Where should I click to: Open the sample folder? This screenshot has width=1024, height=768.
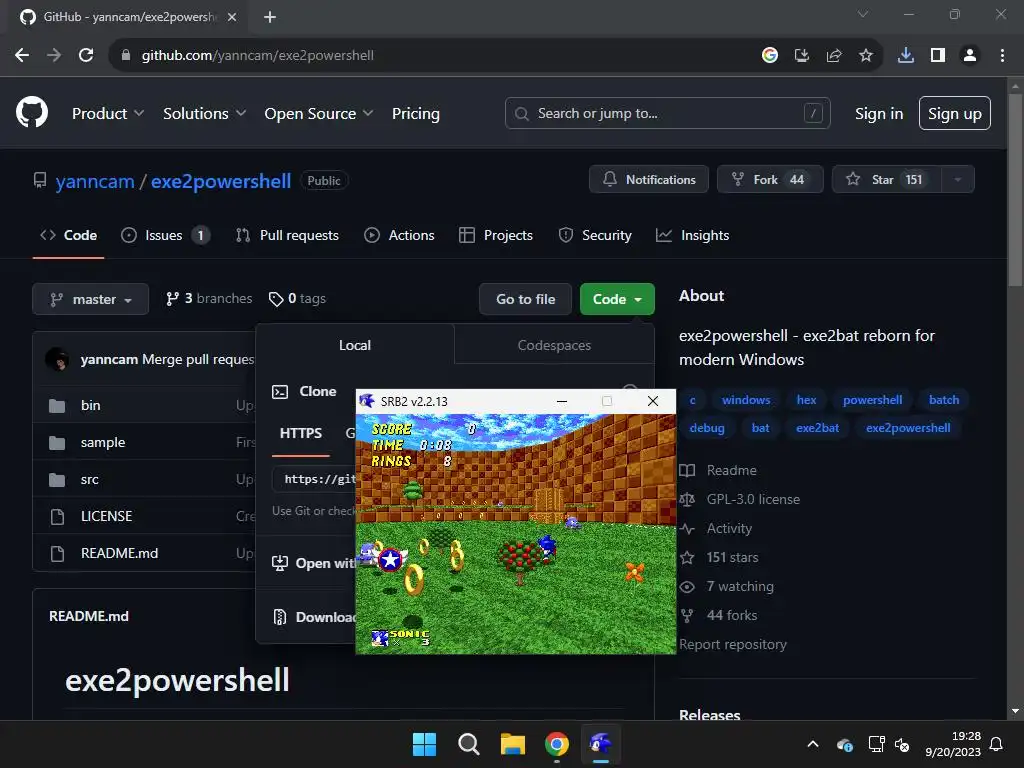click(103, 442)
